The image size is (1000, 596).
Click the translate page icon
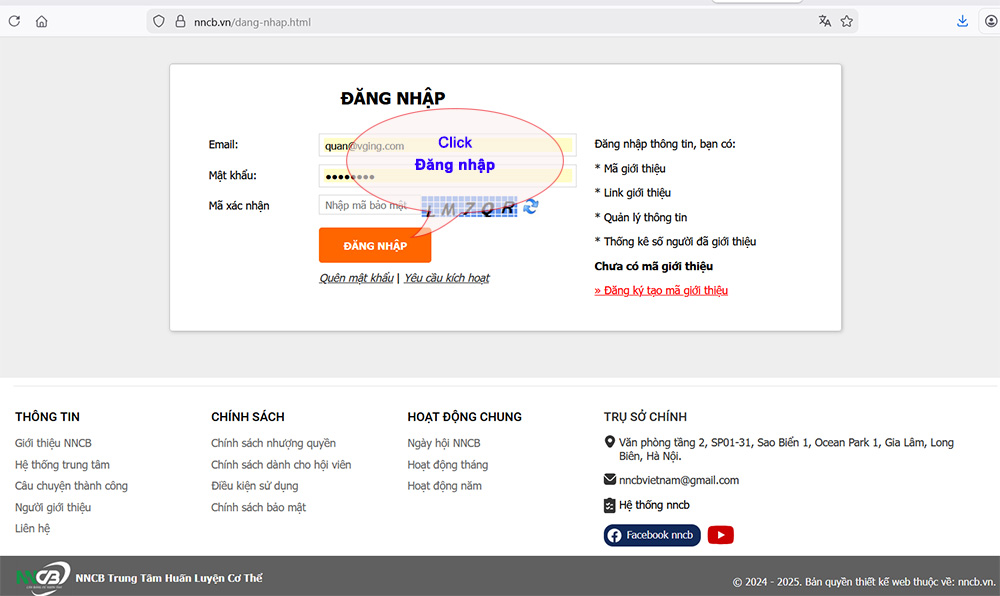point(825,21)
